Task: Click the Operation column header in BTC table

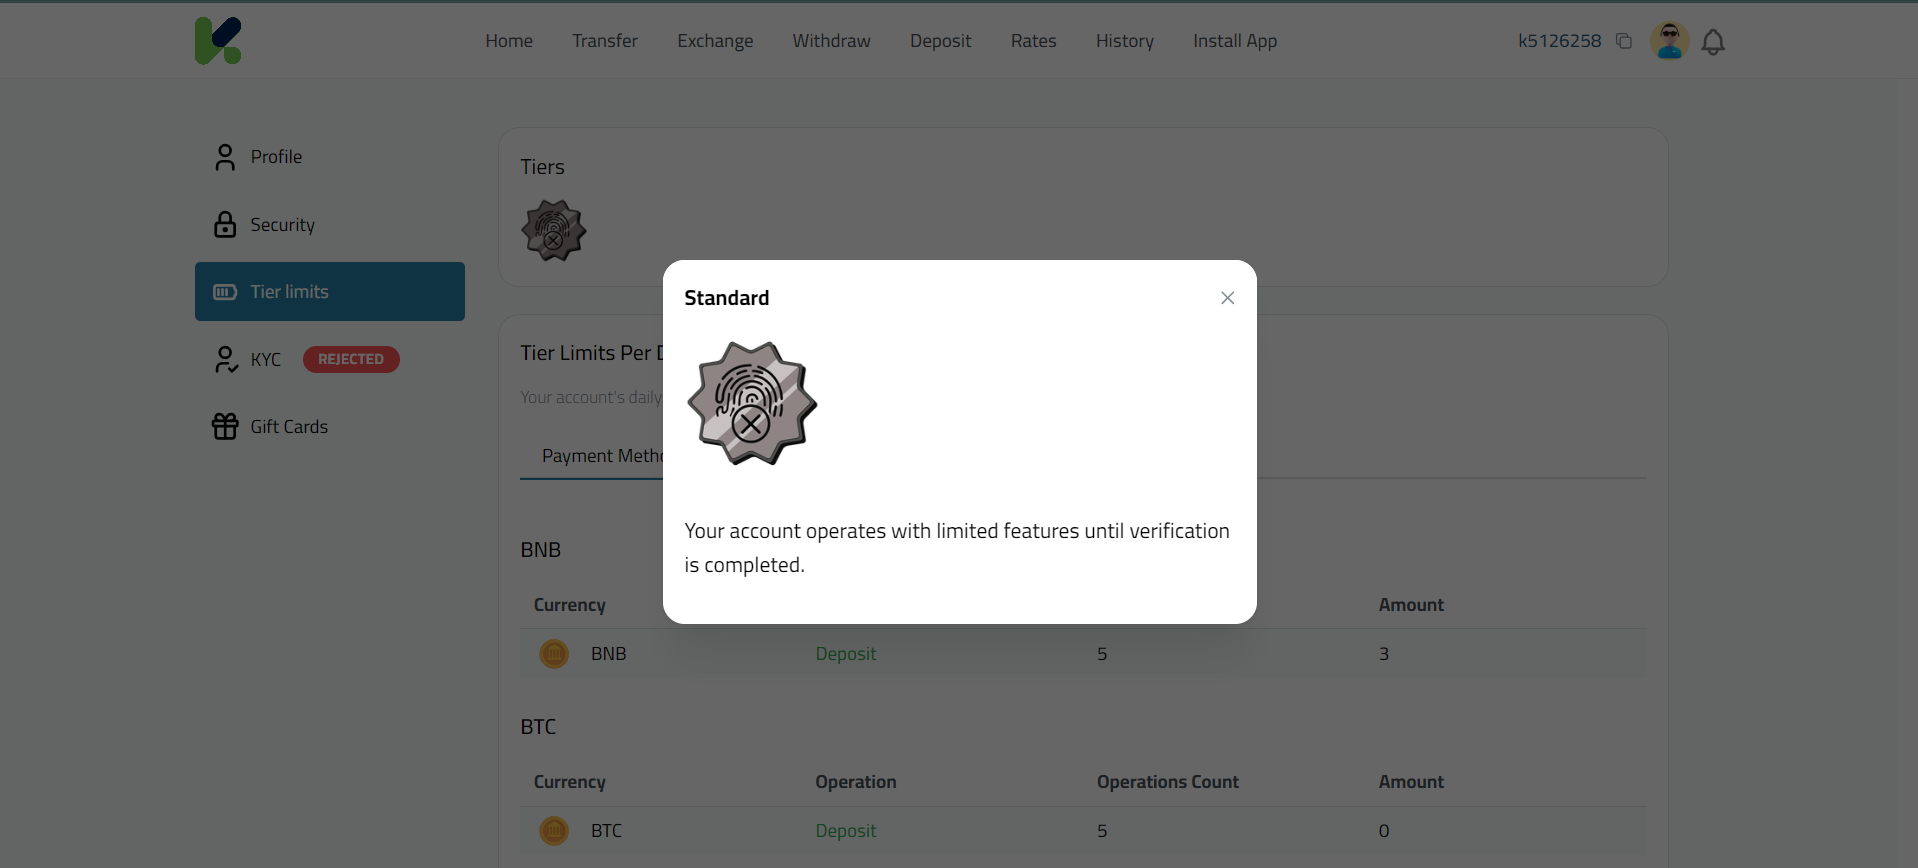Action: pyautogui.click(x=856, y=782)
